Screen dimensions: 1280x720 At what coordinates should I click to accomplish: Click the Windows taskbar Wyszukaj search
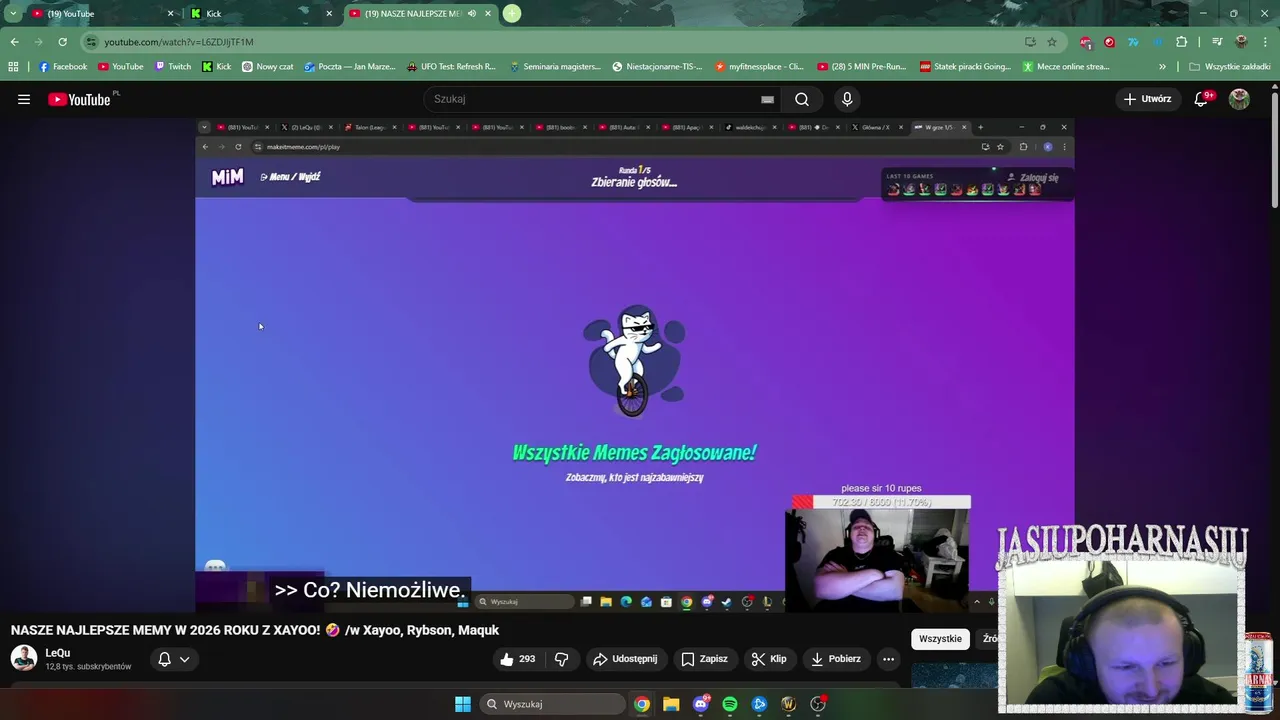552,704
